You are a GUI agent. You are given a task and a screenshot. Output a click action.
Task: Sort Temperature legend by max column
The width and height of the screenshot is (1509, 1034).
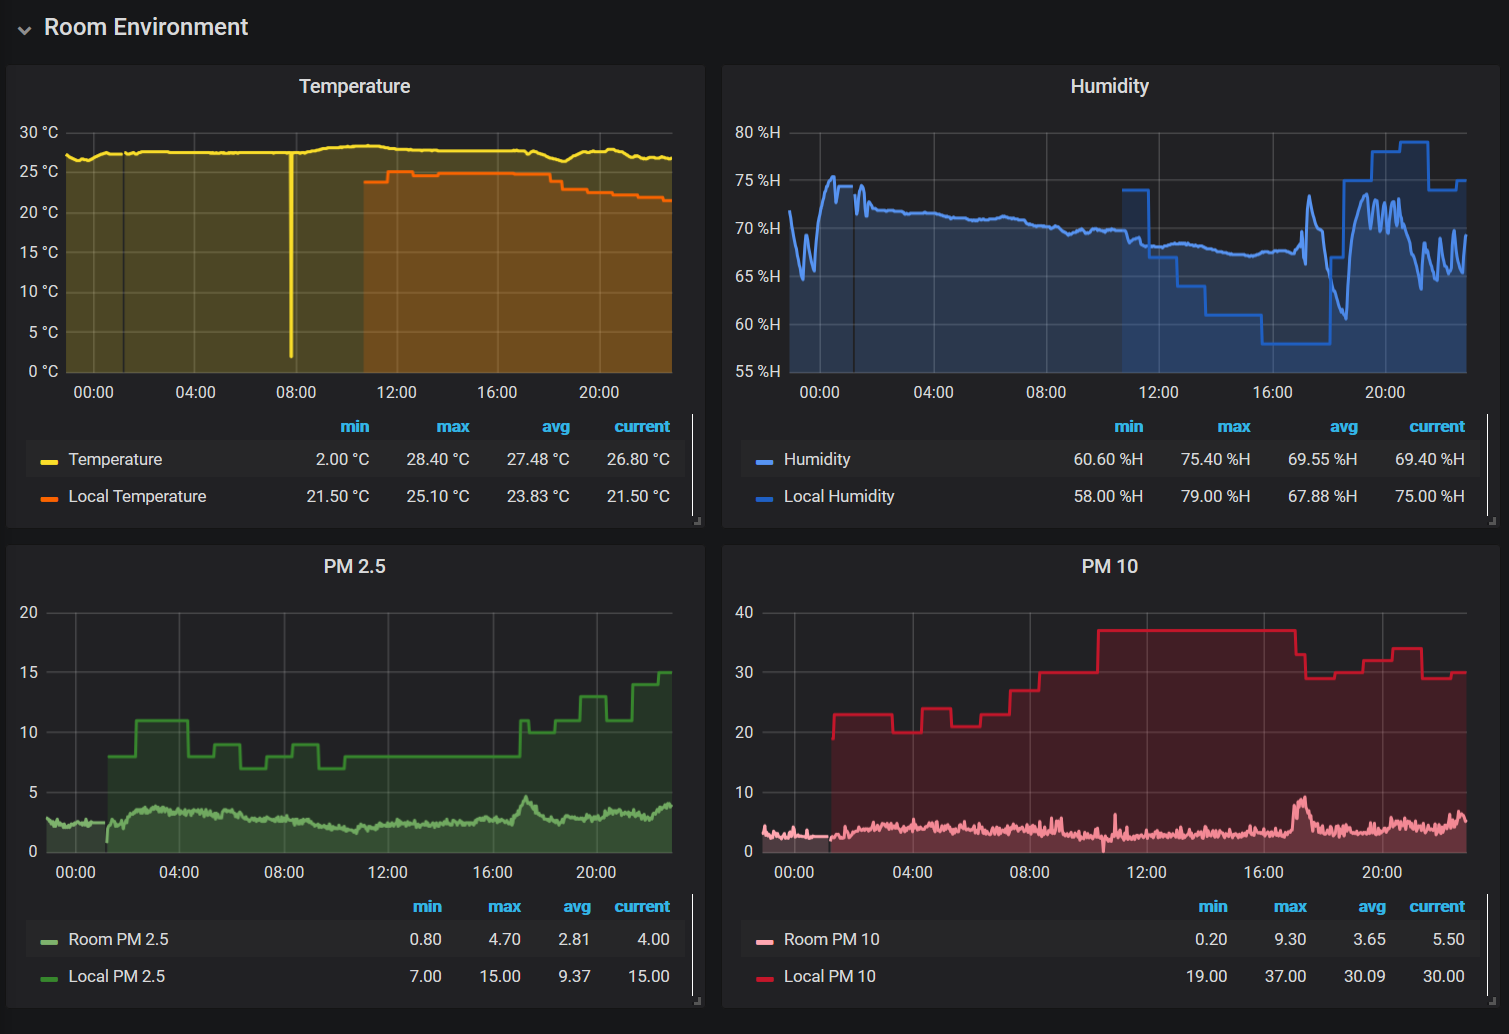[x=452, y=427]
